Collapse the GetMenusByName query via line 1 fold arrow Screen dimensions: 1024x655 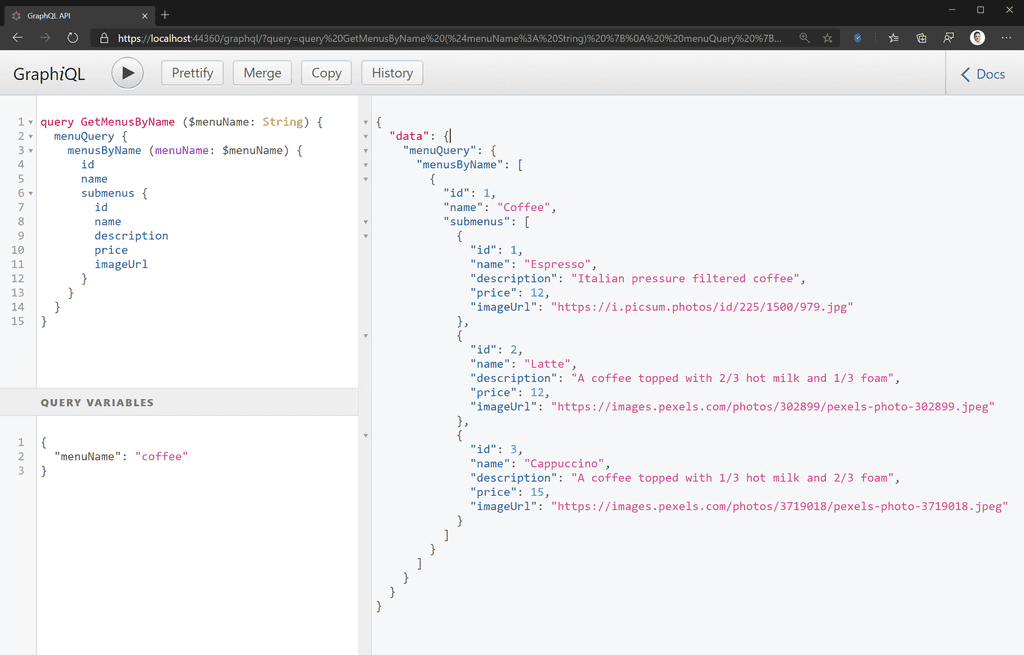click(31, 121)
